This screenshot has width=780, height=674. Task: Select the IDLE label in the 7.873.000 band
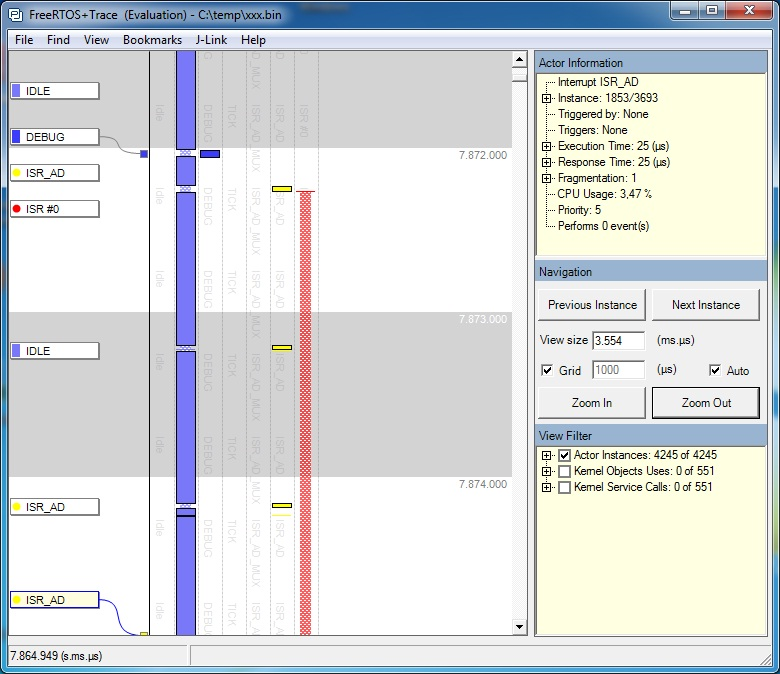[x=55, y=351]
